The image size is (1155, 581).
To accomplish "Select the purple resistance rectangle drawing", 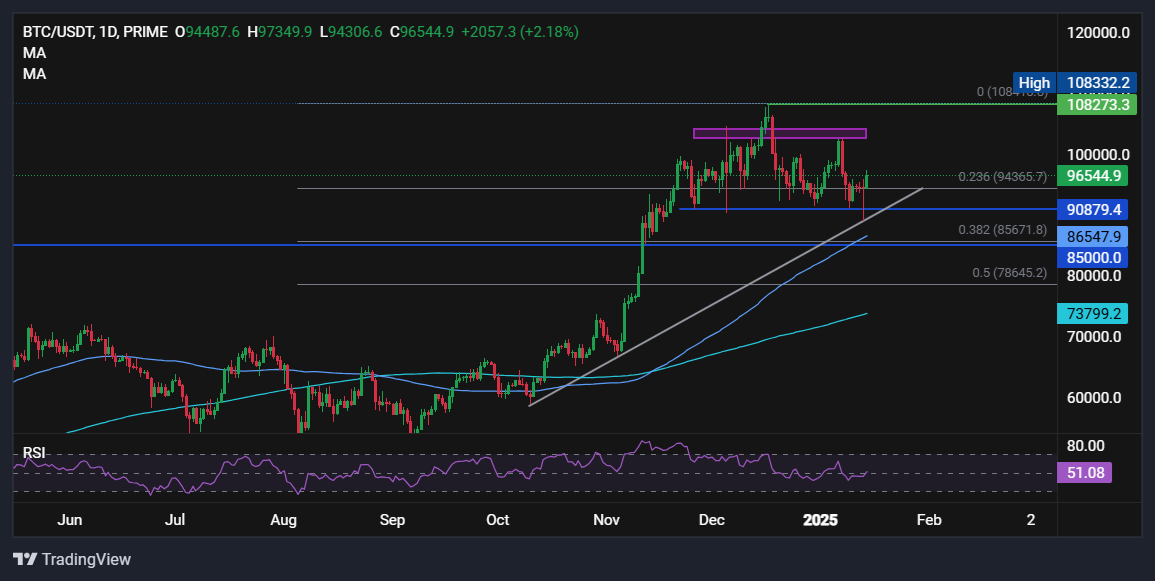I will pos(780,133).
